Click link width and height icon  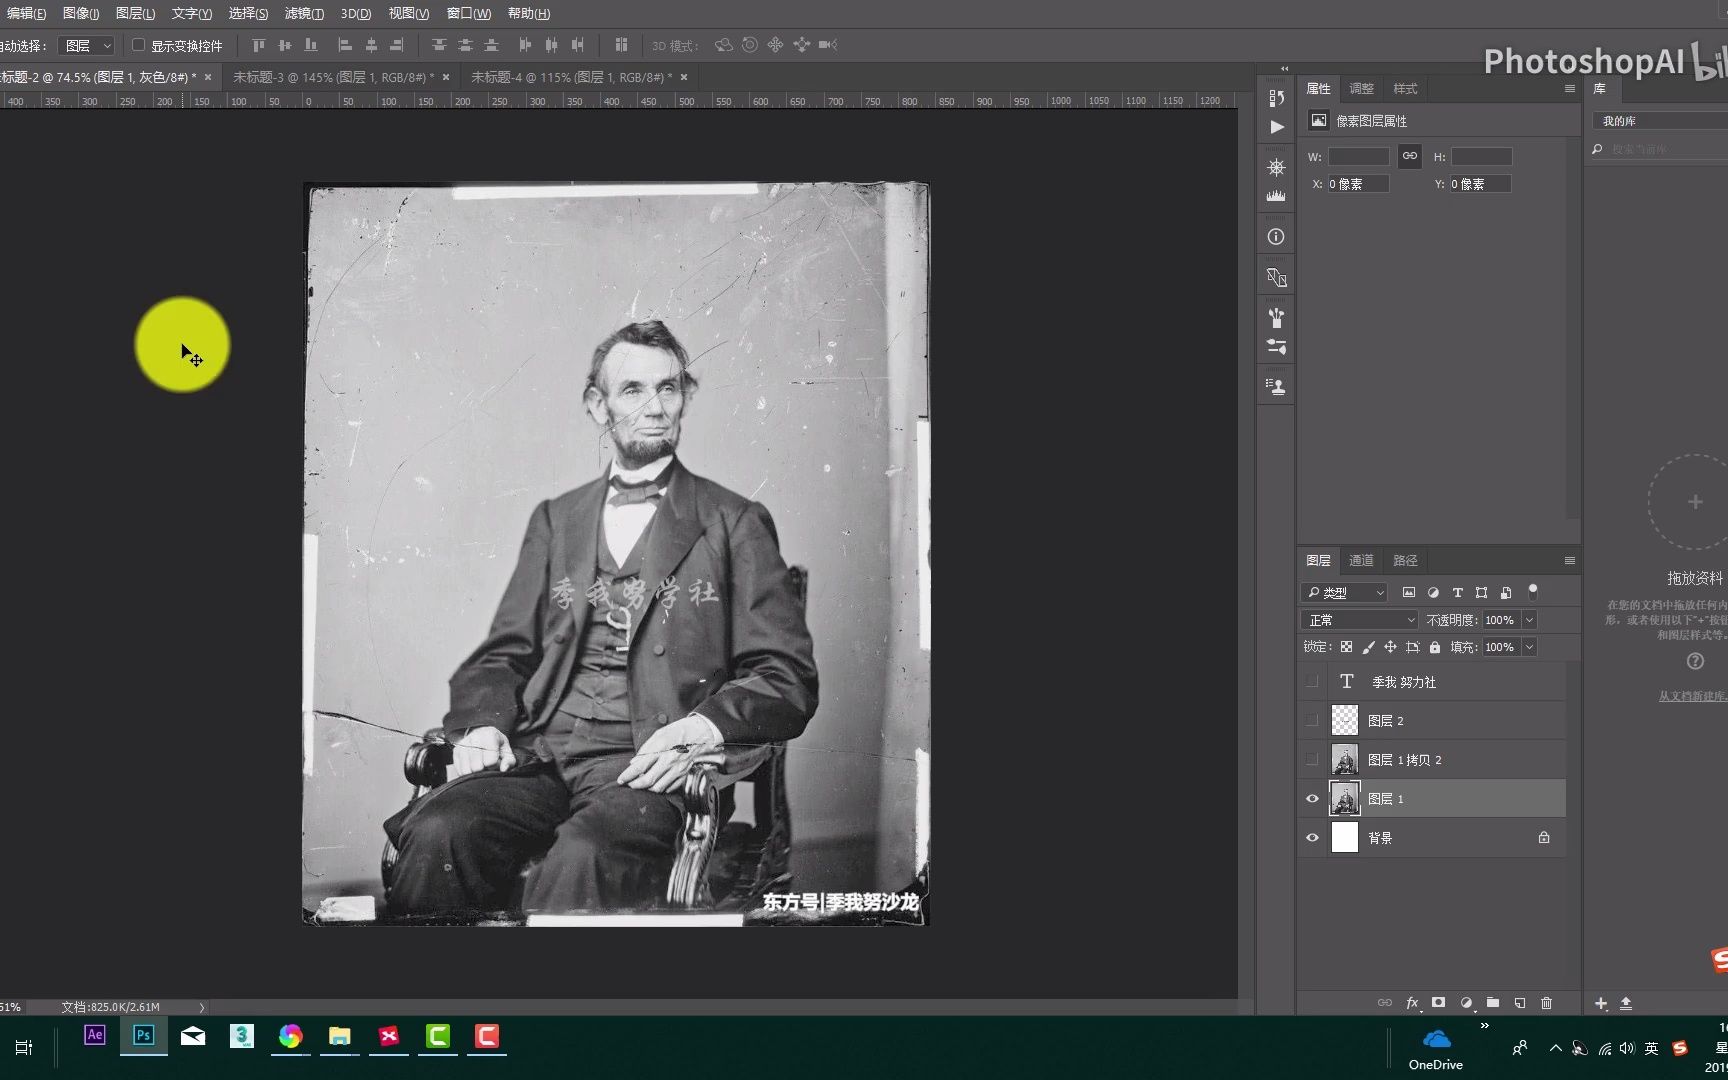[1410, 156]
